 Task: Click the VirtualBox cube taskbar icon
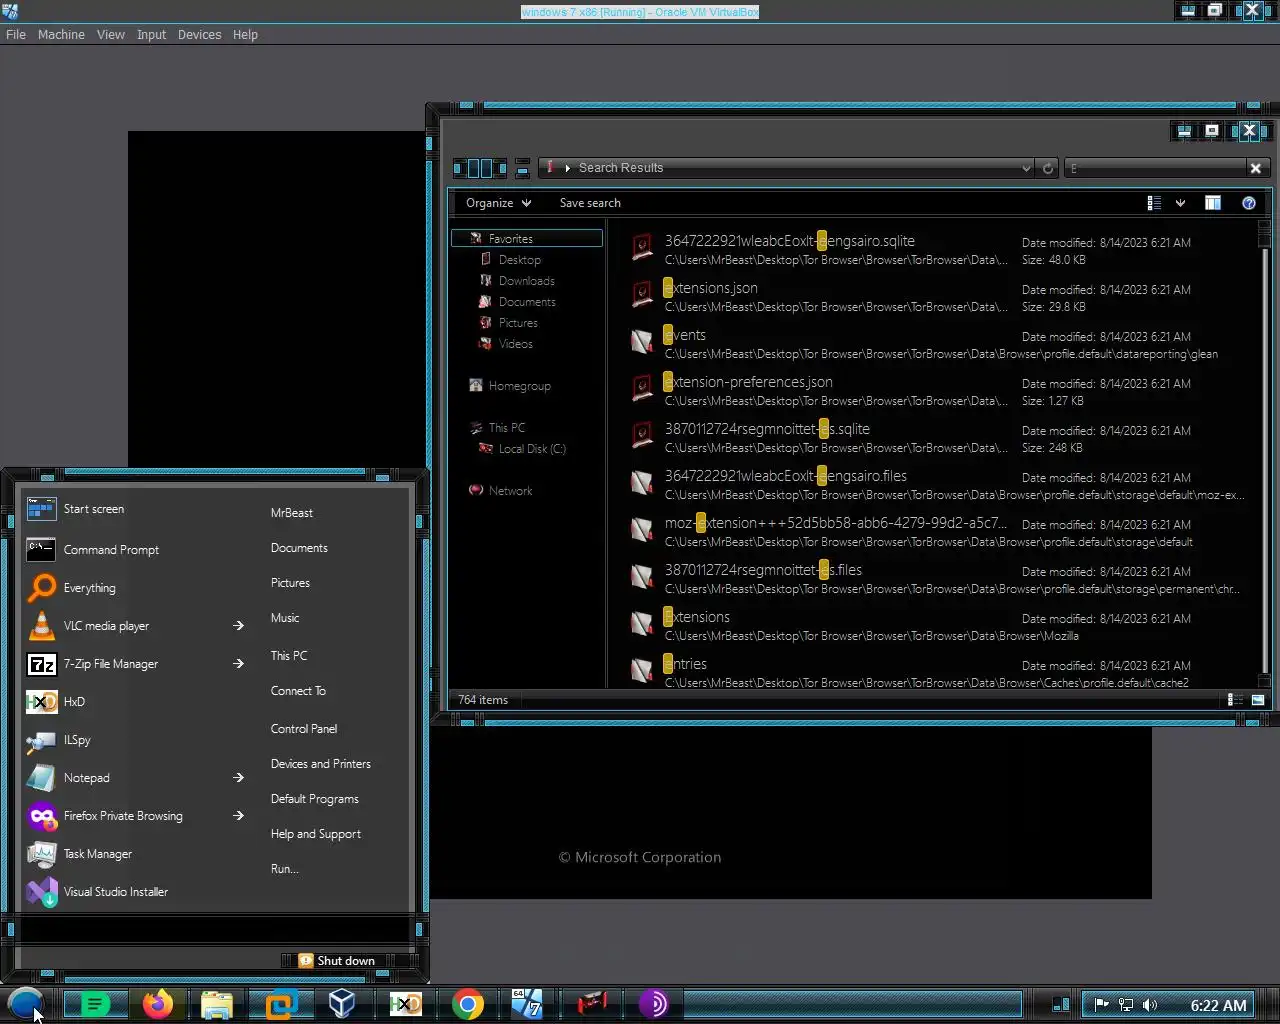tap(342, 1004)
